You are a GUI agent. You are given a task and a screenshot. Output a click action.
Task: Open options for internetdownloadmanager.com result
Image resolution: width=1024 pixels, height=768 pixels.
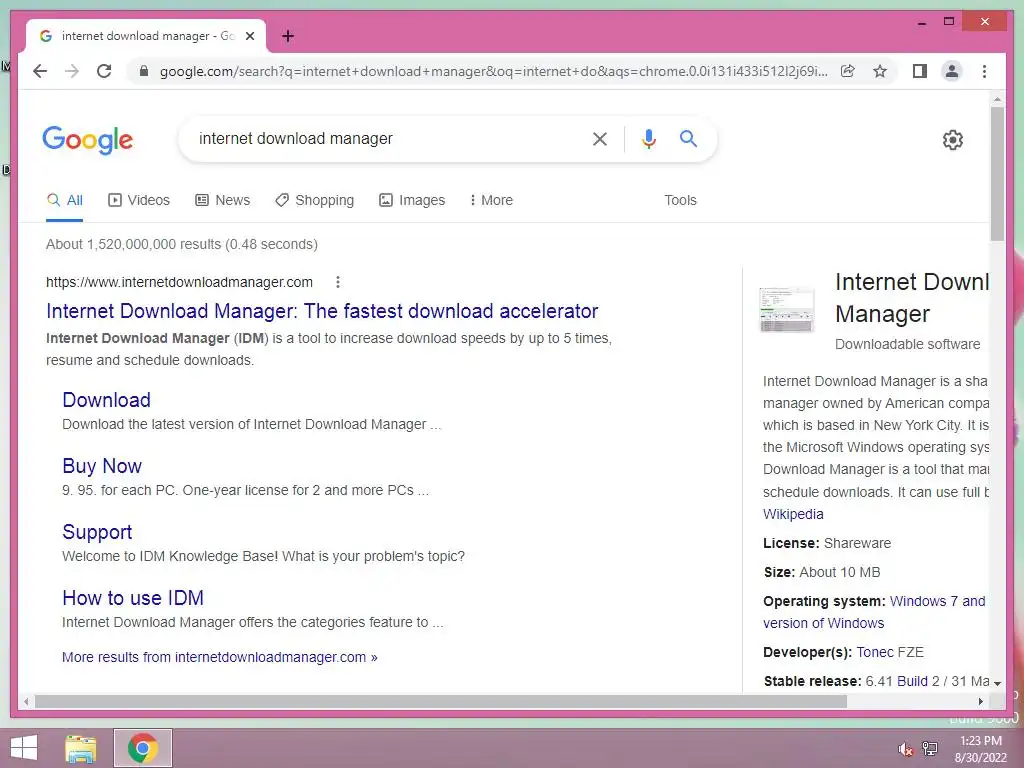338,282
